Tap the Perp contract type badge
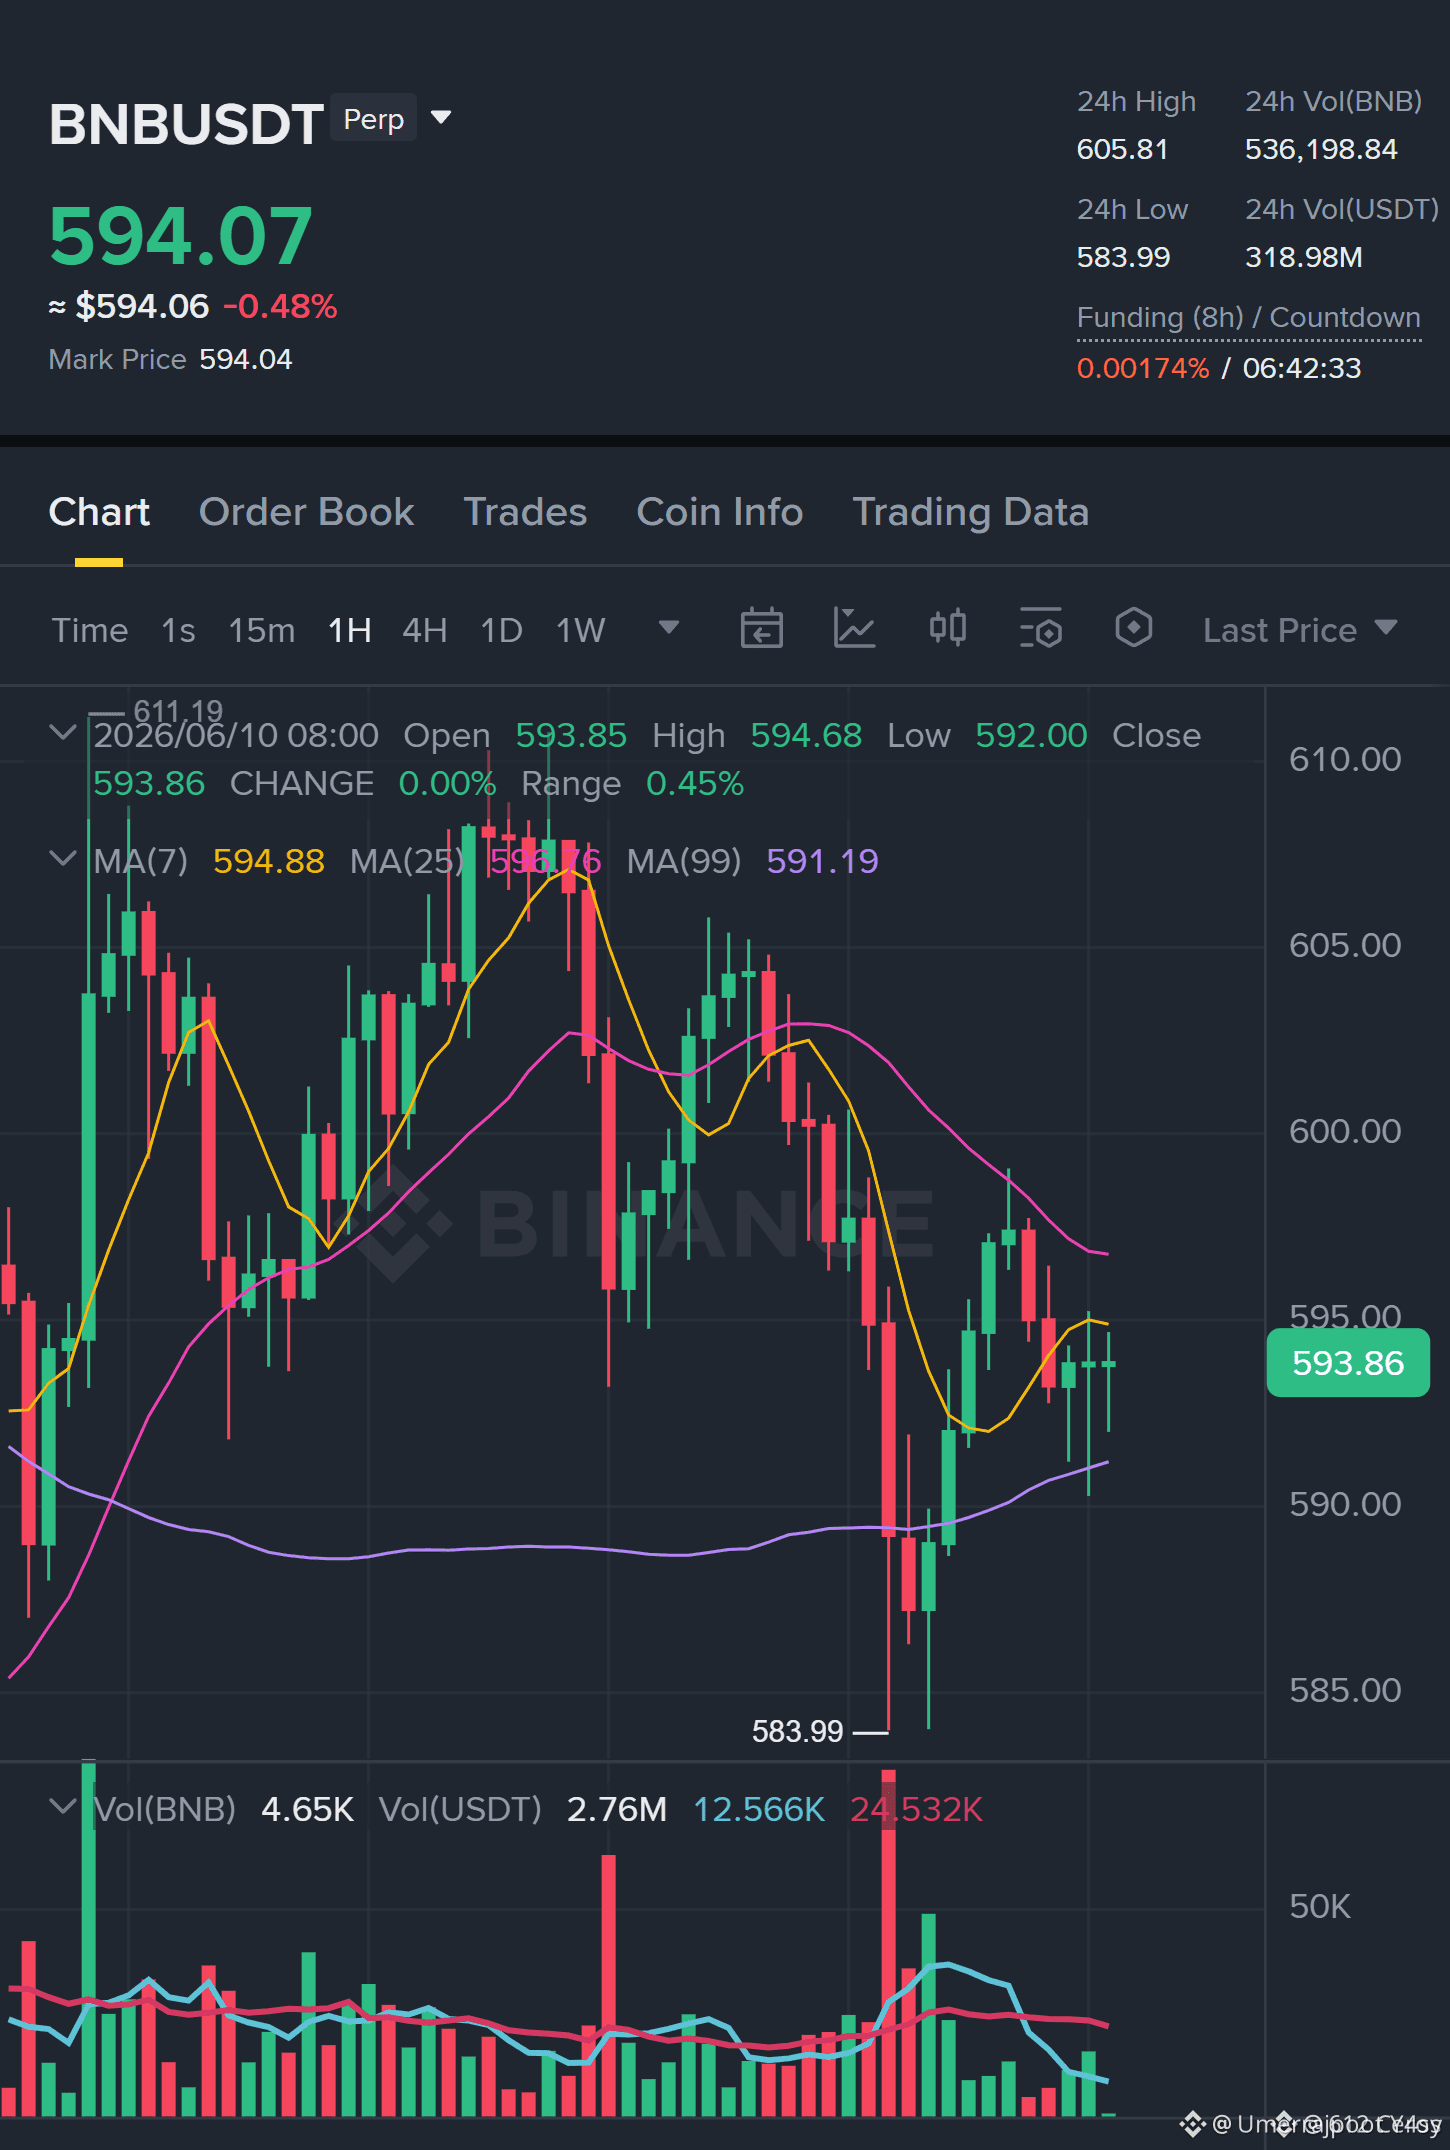 pos(373,119)
